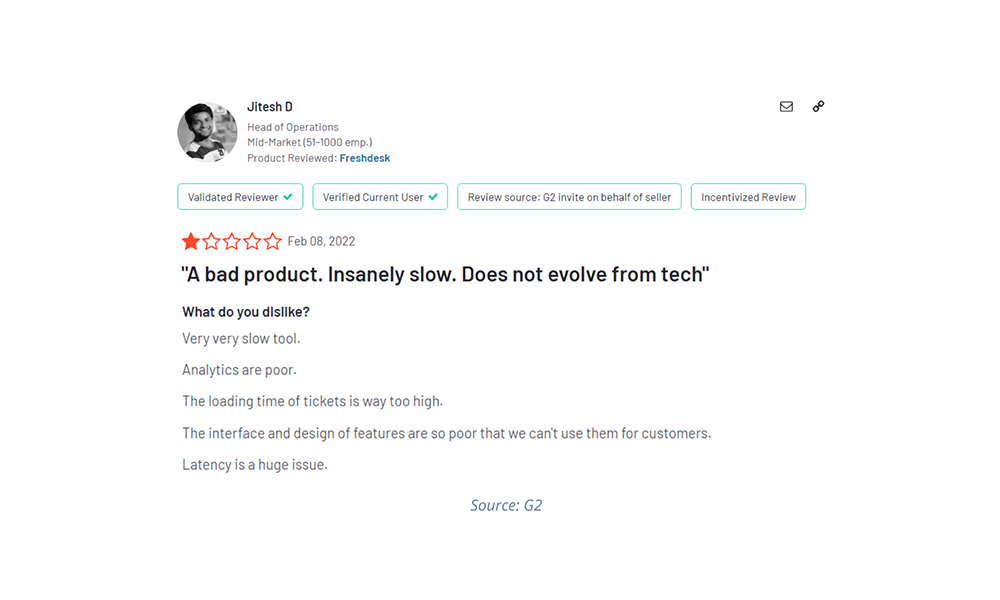Click the green checkmark on Validated Reviewer
This screenshot has height=600, width=1000.
(291, 196)
